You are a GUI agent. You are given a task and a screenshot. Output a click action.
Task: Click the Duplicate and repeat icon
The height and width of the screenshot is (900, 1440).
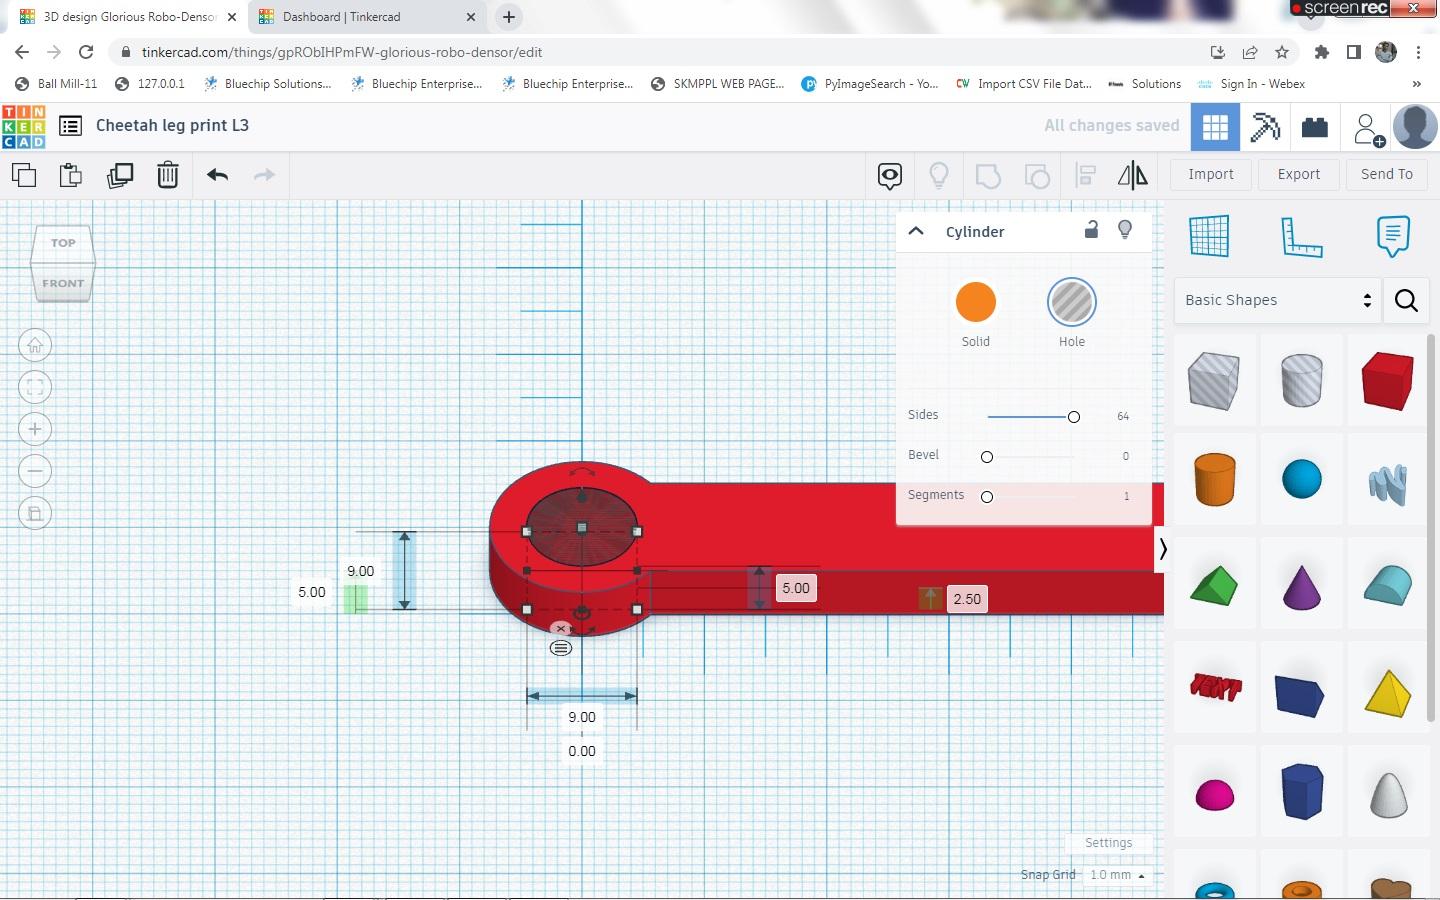tap(120, 175)
